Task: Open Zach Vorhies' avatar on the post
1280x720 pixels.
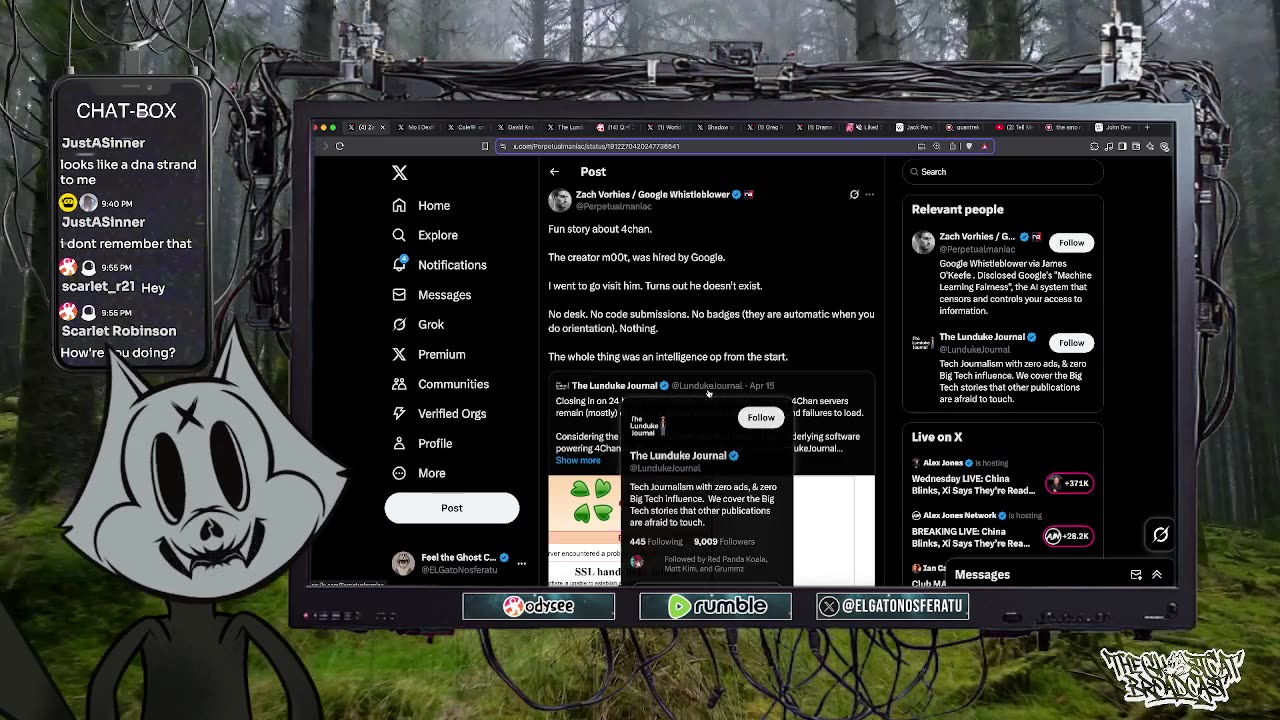Action: 560,201
